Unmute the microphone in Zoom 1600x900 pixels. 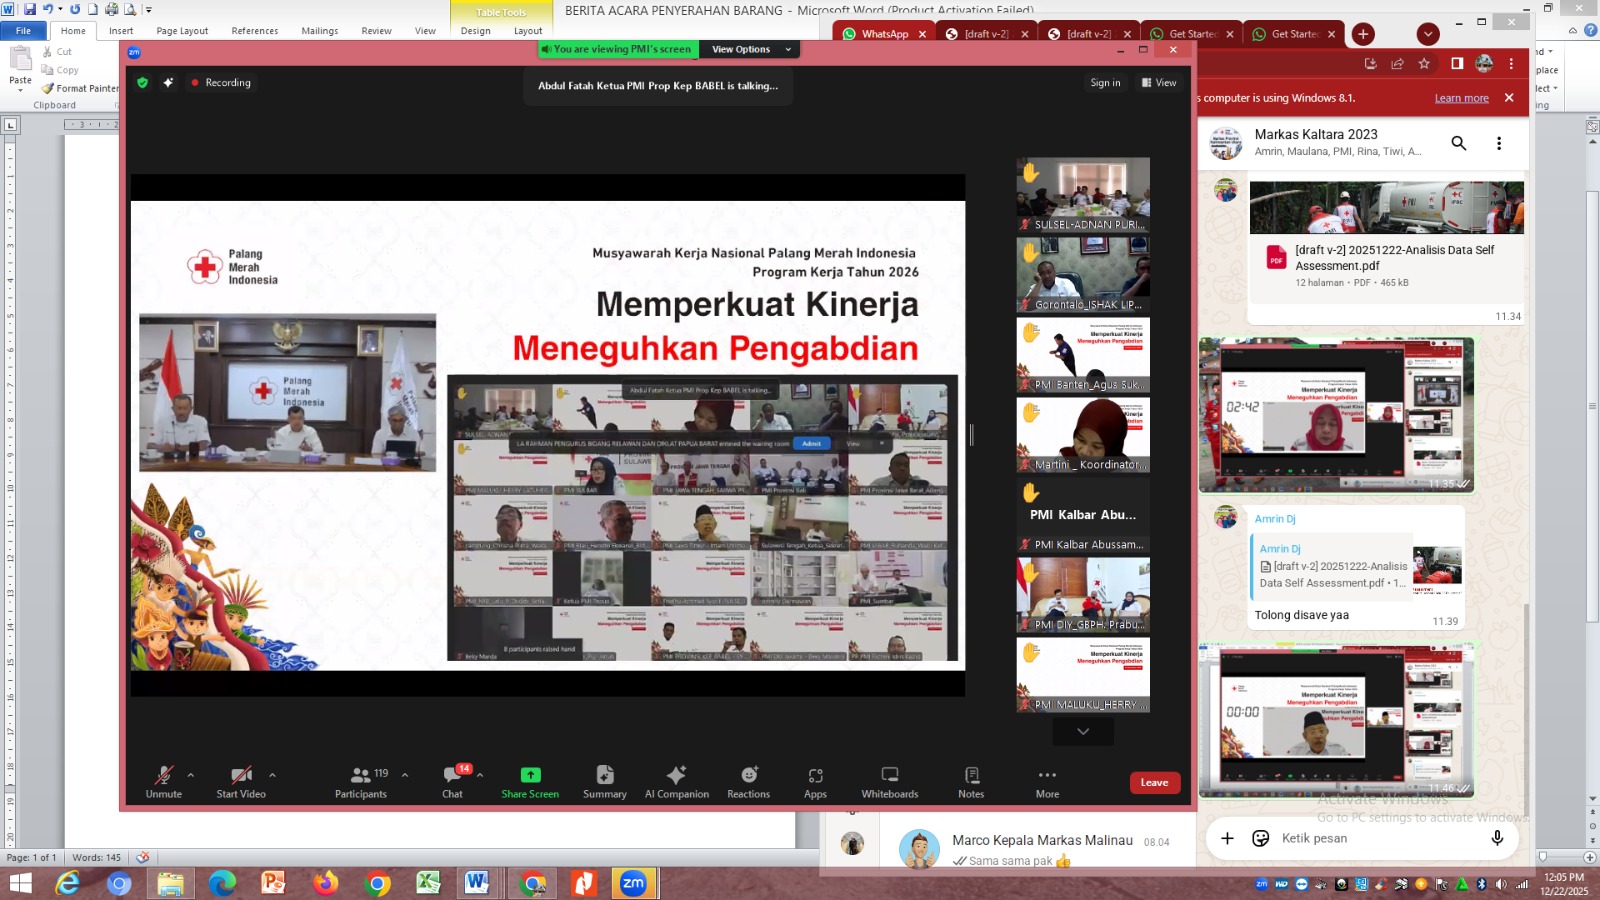tap(164, 781)
